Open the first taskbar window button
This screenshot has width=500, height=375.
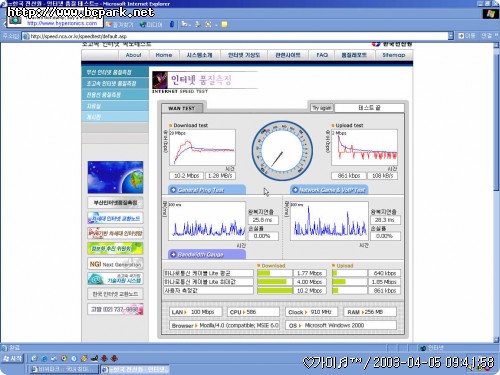click(63, 369)
